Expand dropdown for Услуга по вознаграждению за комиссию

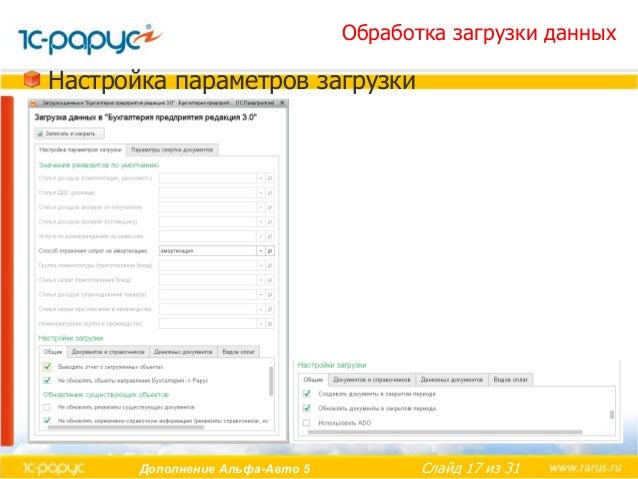tap(261, 236)
